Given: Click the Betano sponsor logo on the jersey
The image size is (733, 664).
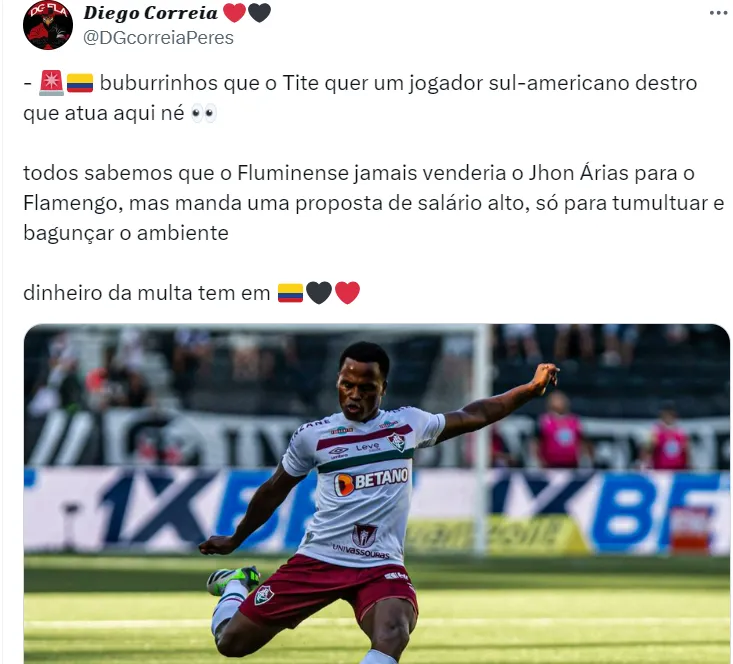Looking at the screenshot, I should point(371,481).
